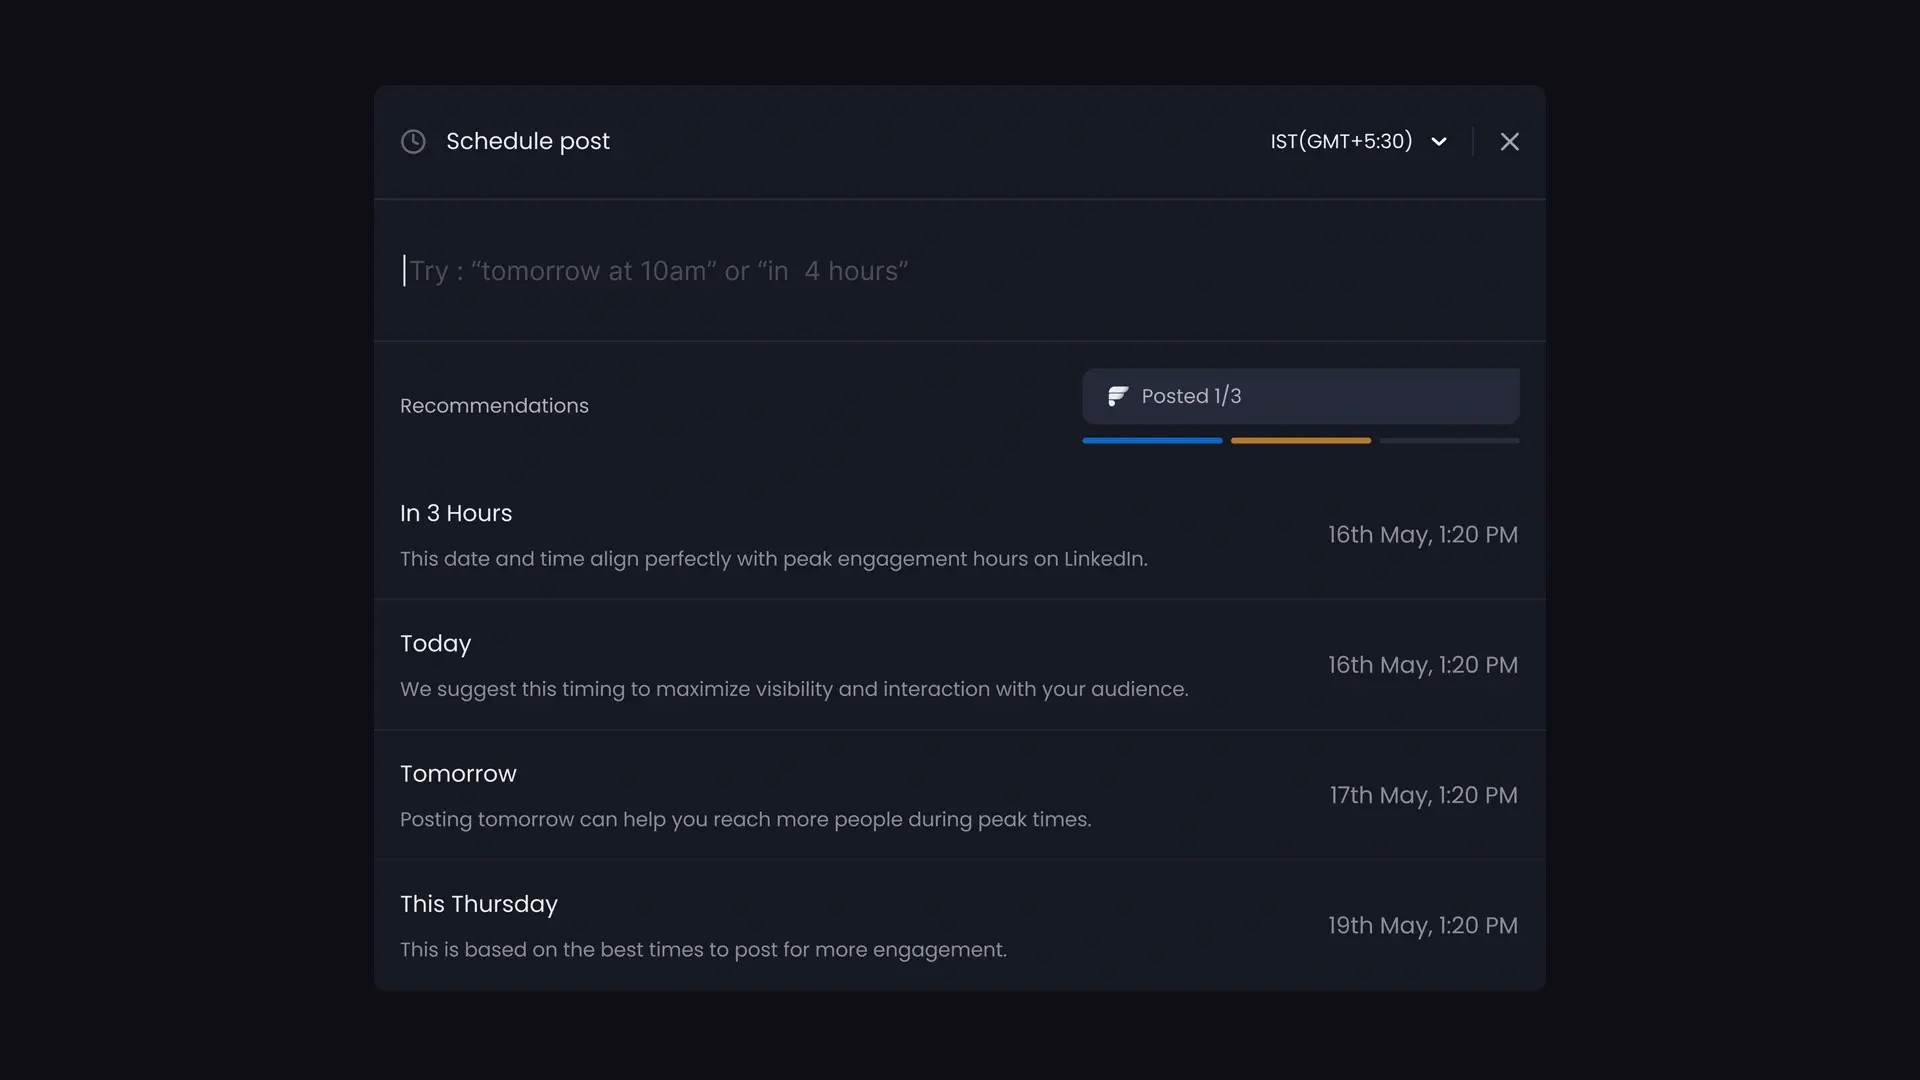Click the orange progress bar segment
The image size is (1920, 1080).
pyautogui.click(x=1300, y=440)
